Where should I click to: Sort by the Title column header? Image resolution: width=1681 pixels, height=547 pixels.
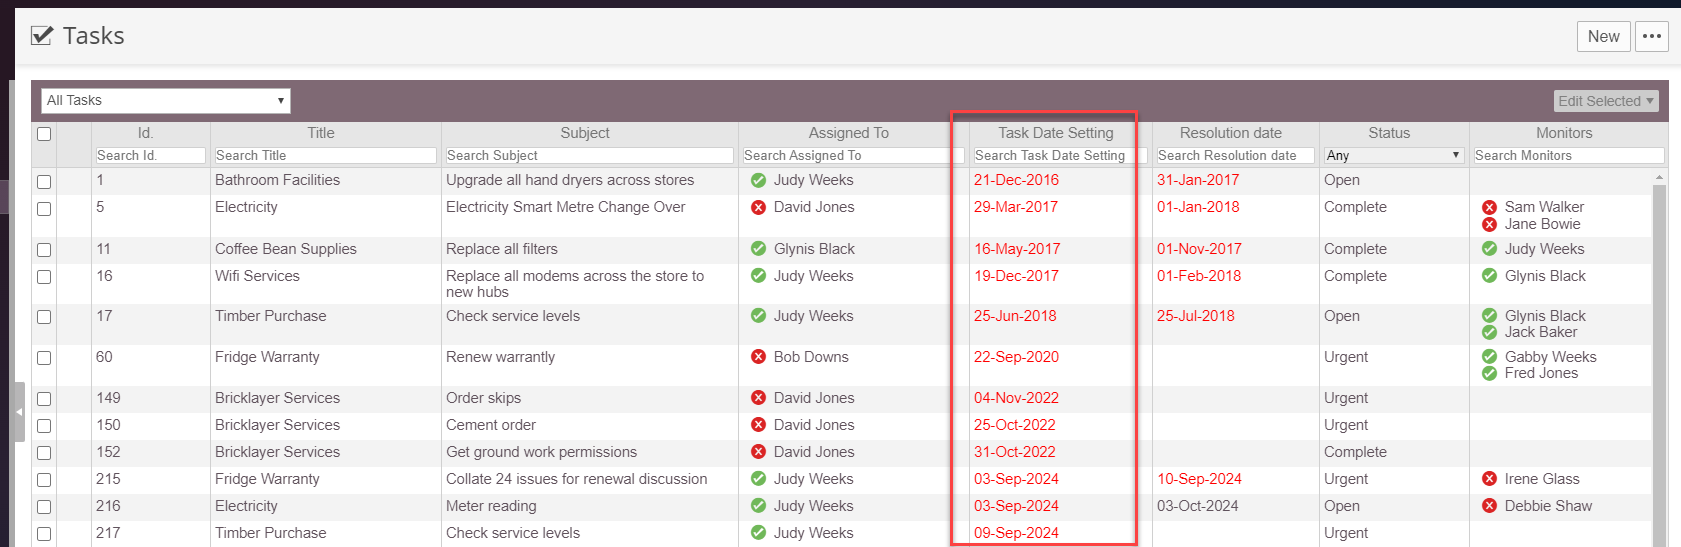pyautogui.click(x=321, y=133)
